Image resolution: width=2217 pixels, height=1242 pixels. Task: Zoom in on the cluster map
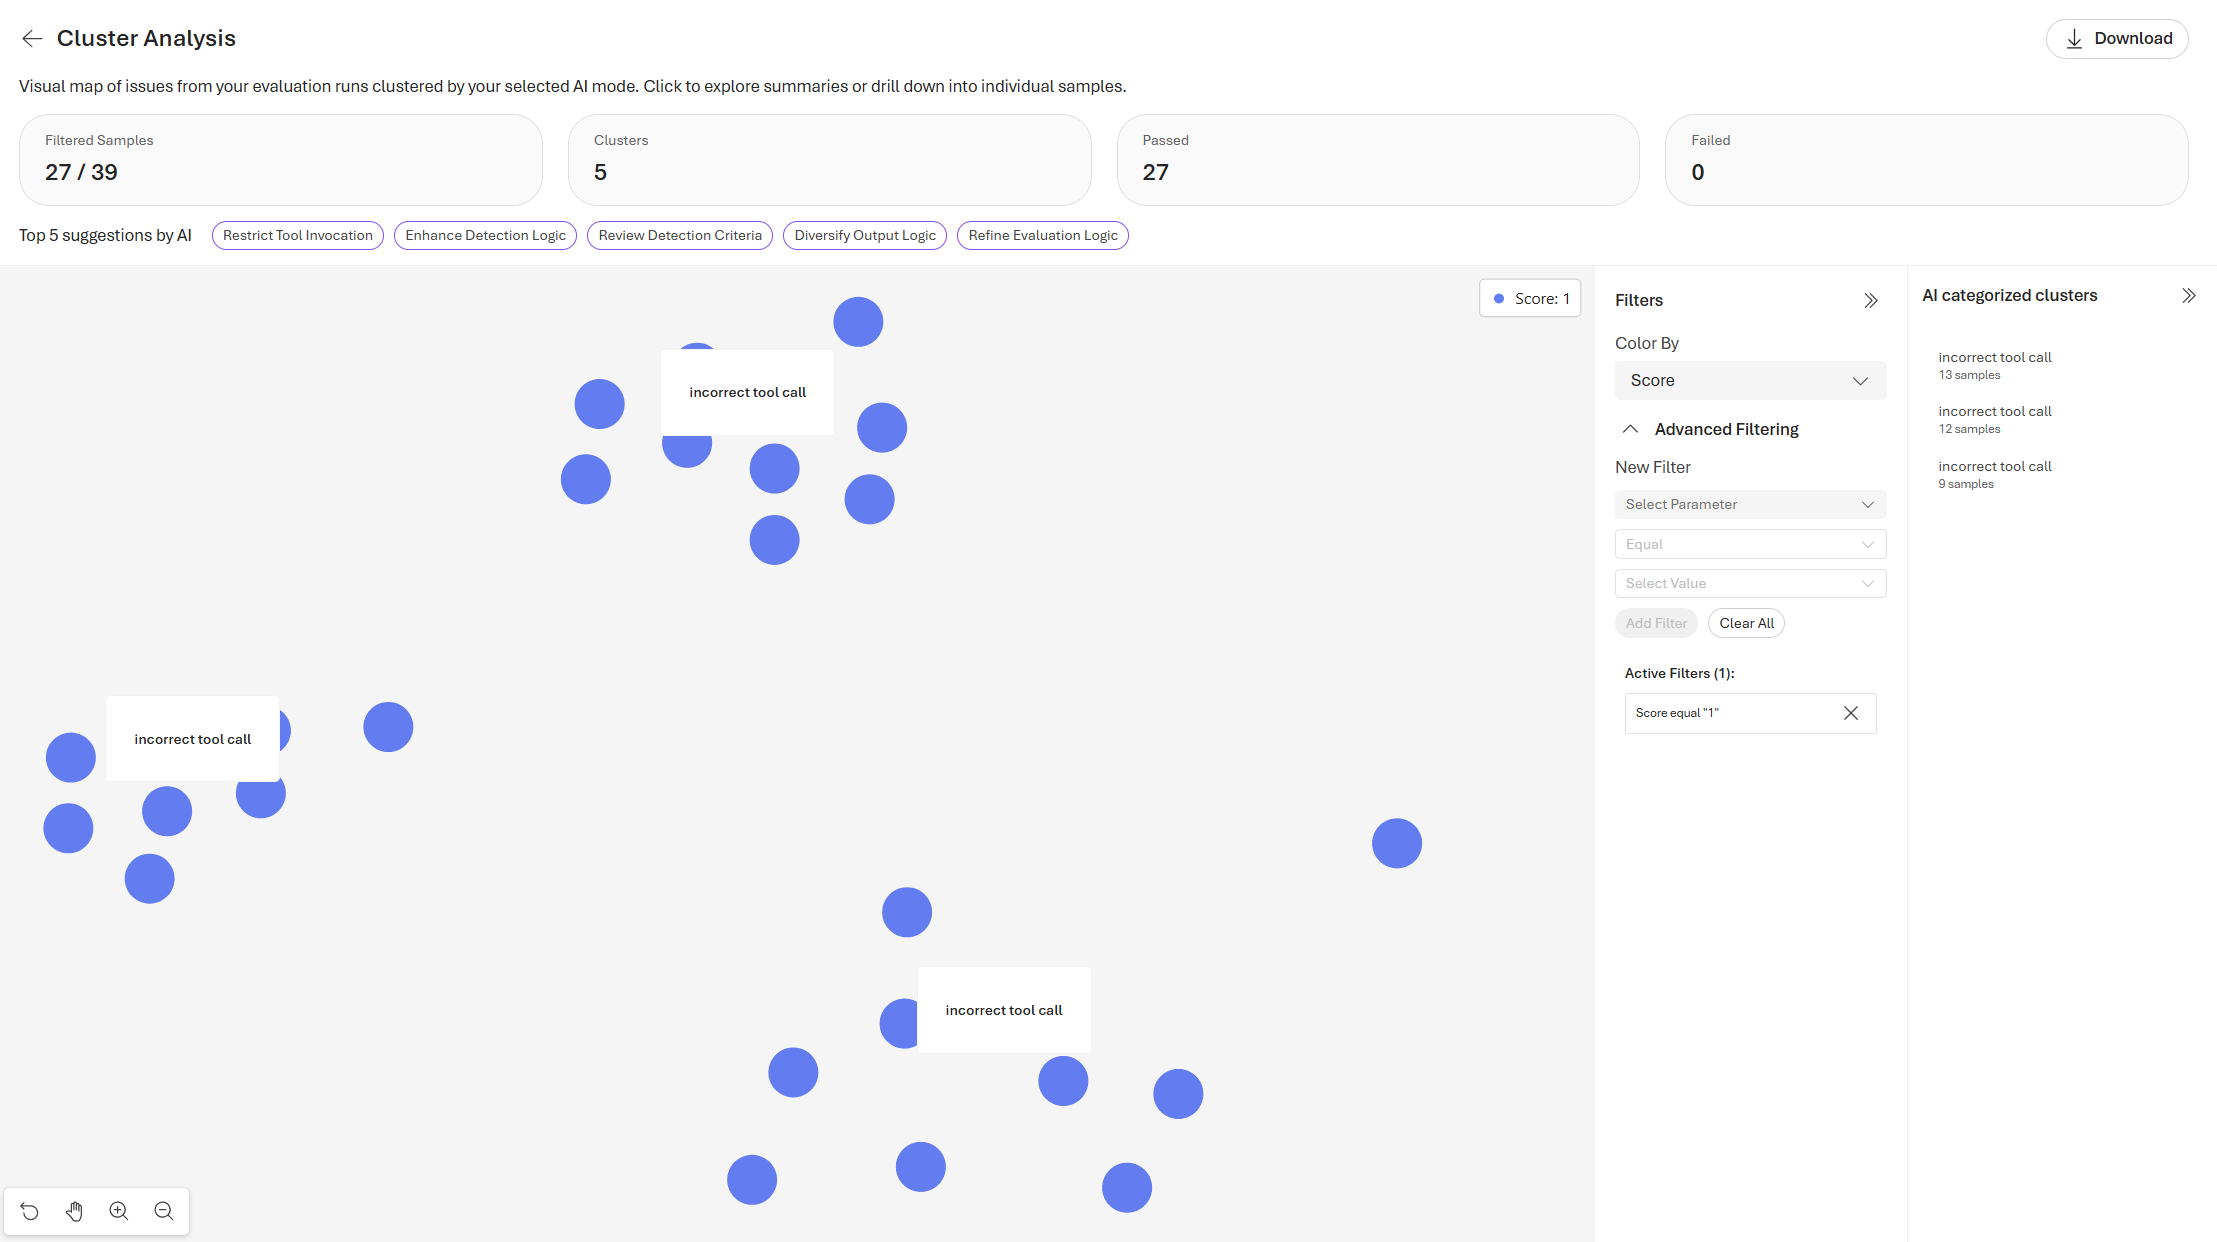click(x=119, y=1210)
